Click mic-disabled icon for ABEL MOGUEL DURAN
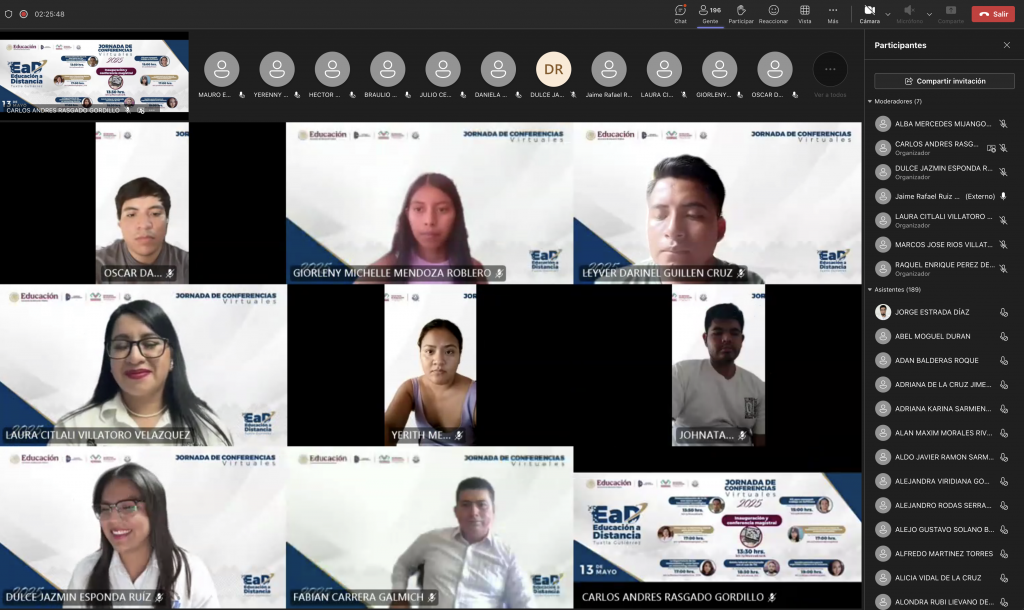 (x=1003, y=336)
